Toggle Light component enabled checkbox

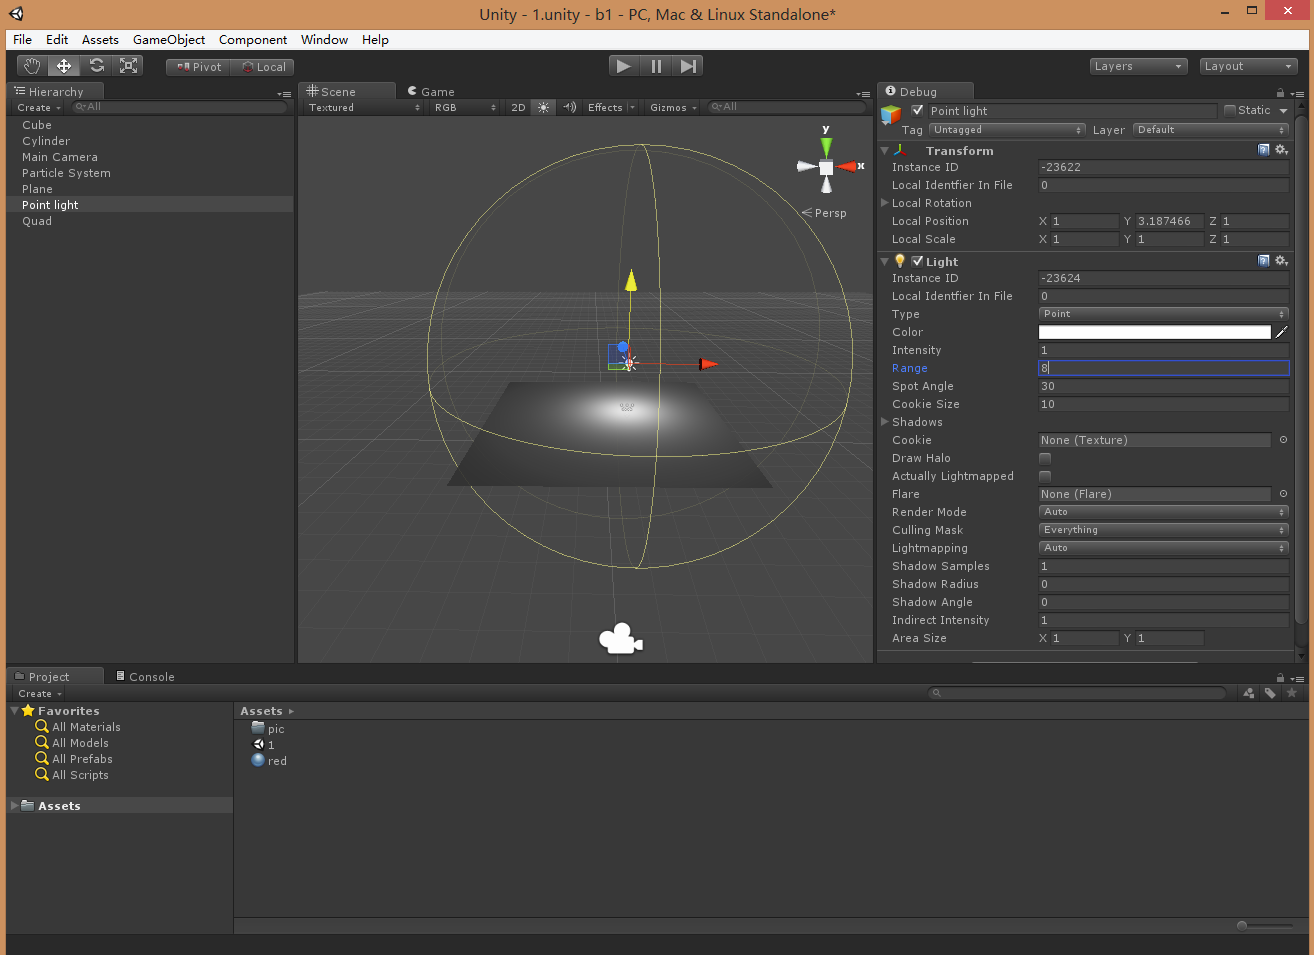917,261
